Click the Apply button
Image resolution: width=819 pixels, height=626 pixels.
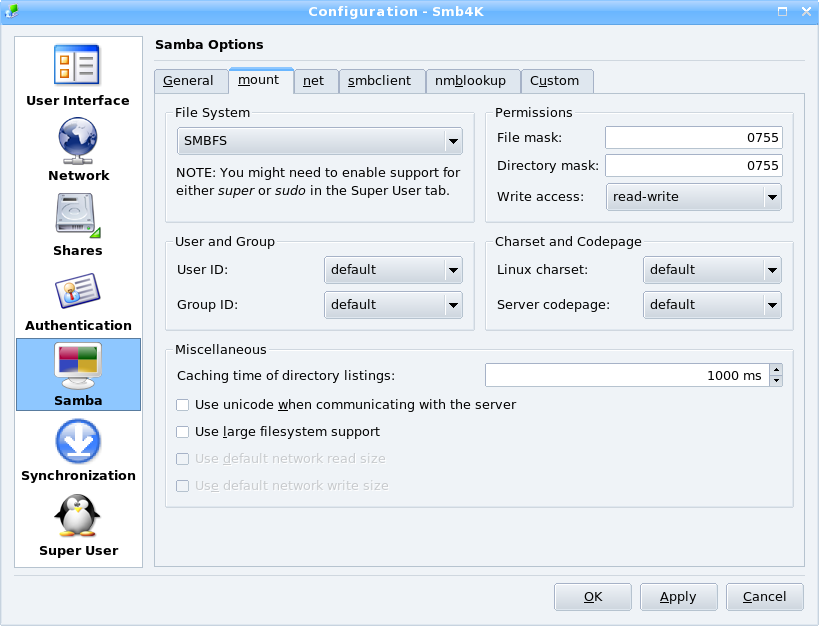click(678, 597)
